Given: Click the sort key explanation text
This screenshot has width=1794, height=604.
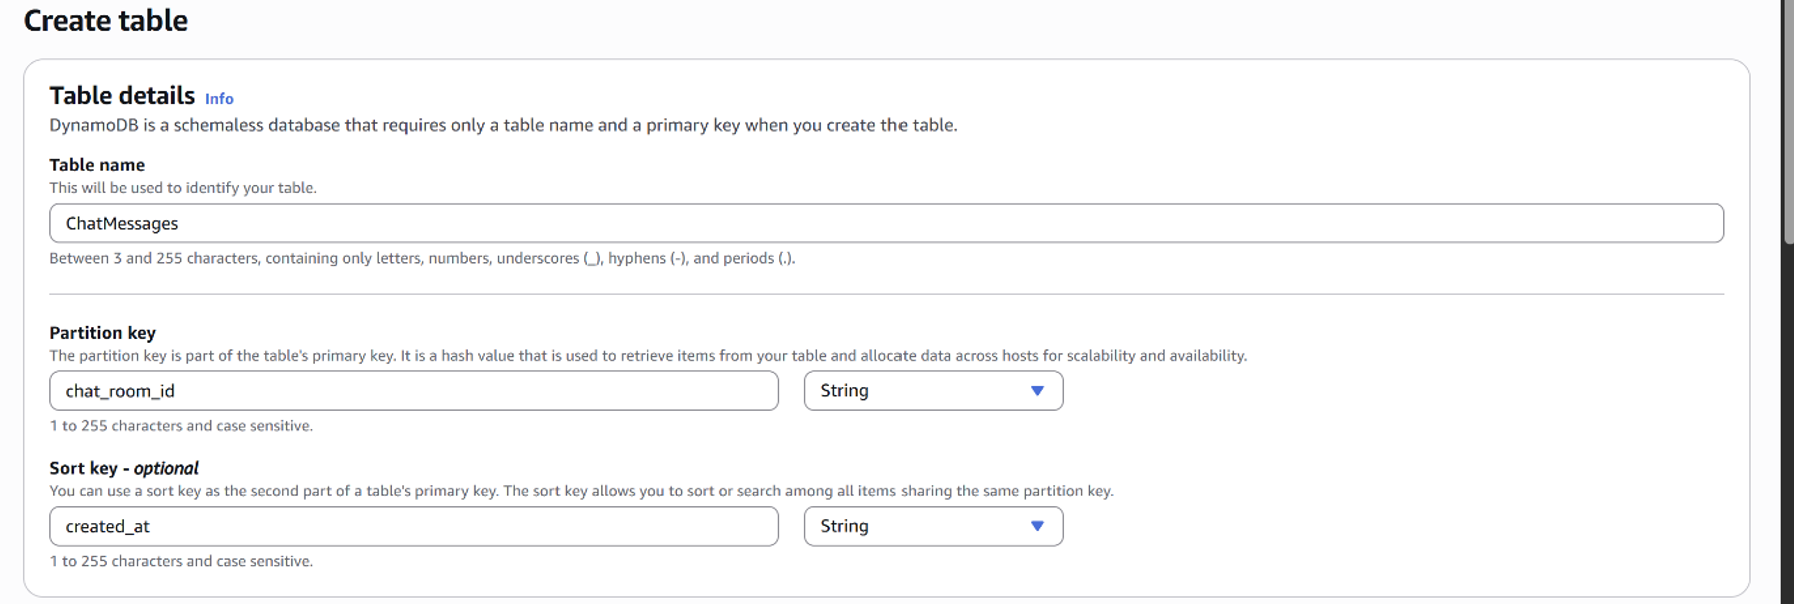Looking at the screenshot, I should tap(581, 491).
